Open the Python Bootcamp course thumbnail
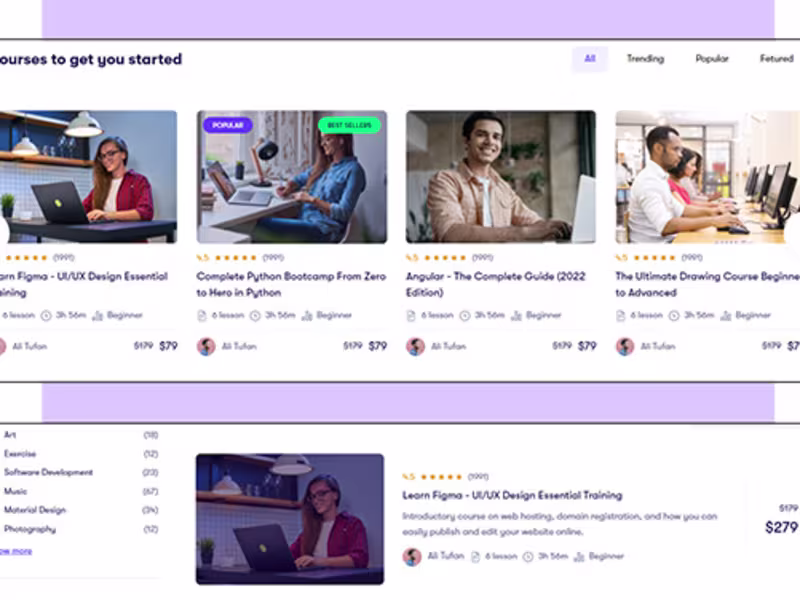 (x=292, y=177)
